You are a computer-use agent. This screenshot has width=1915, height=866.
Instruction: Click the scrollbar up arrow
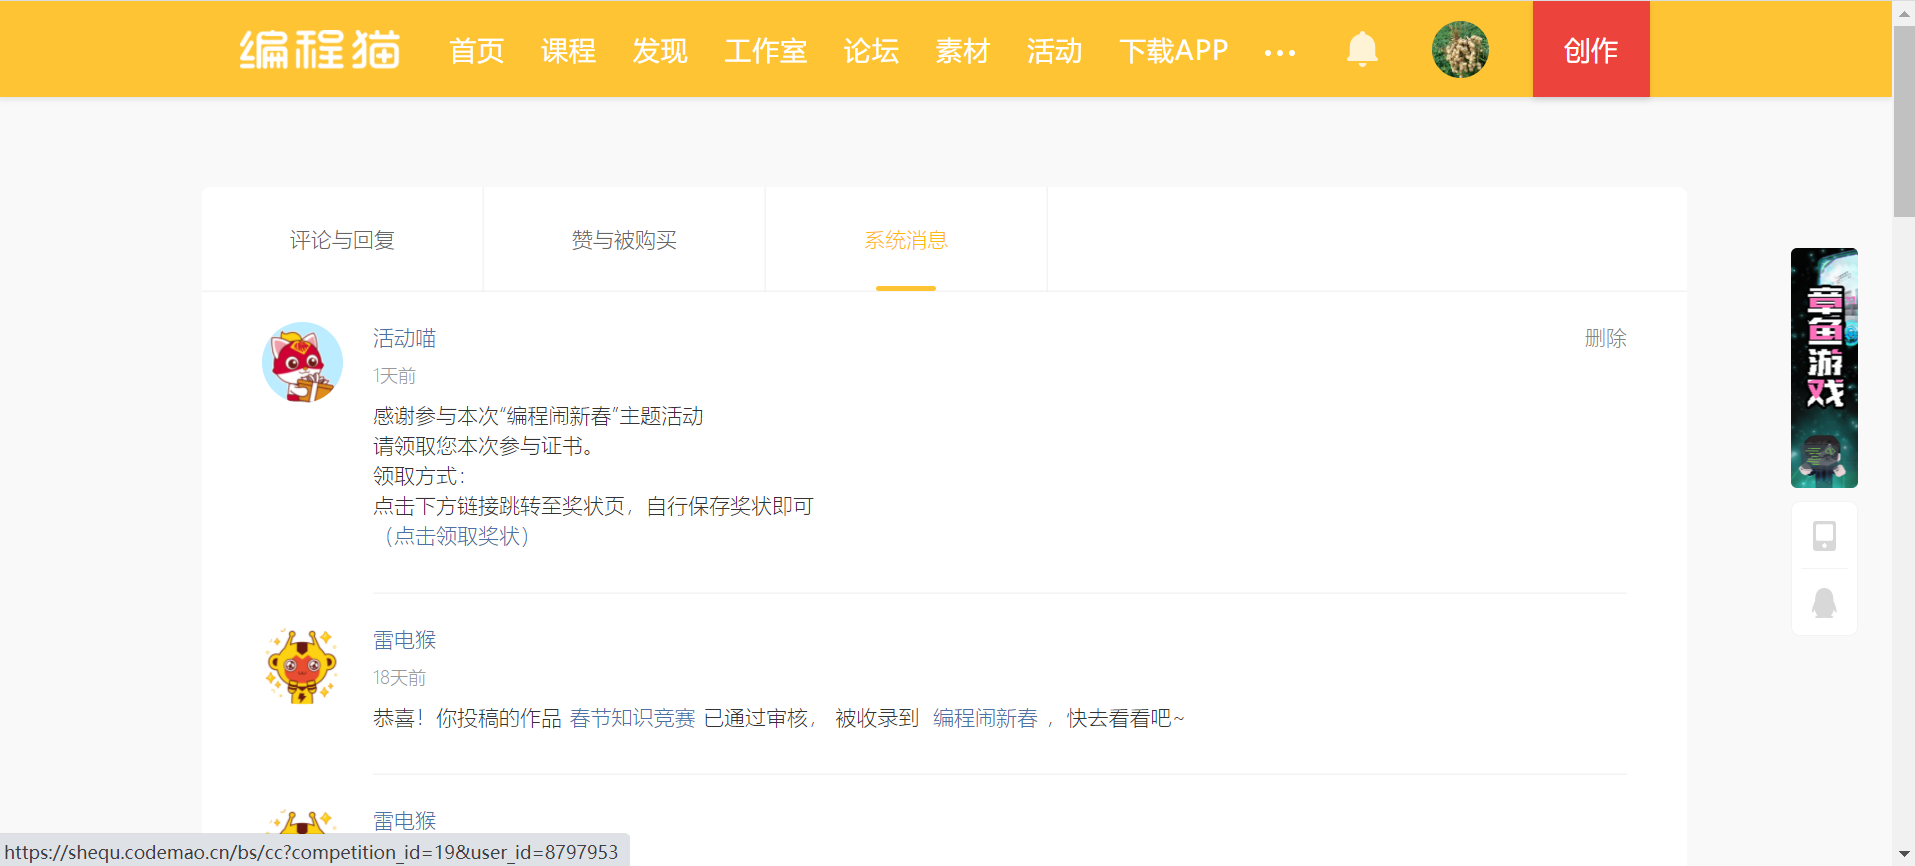coord(1904,12)
